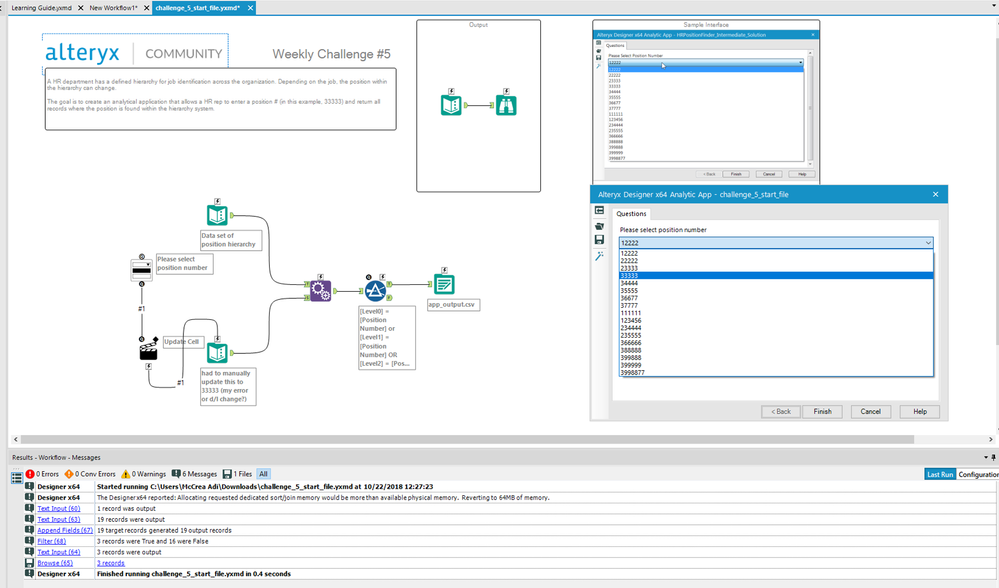The height and width of the screenshot is (588, 999).
Task: Open the Results panel options dropdown arrow
Action: (x=986, y=457)
